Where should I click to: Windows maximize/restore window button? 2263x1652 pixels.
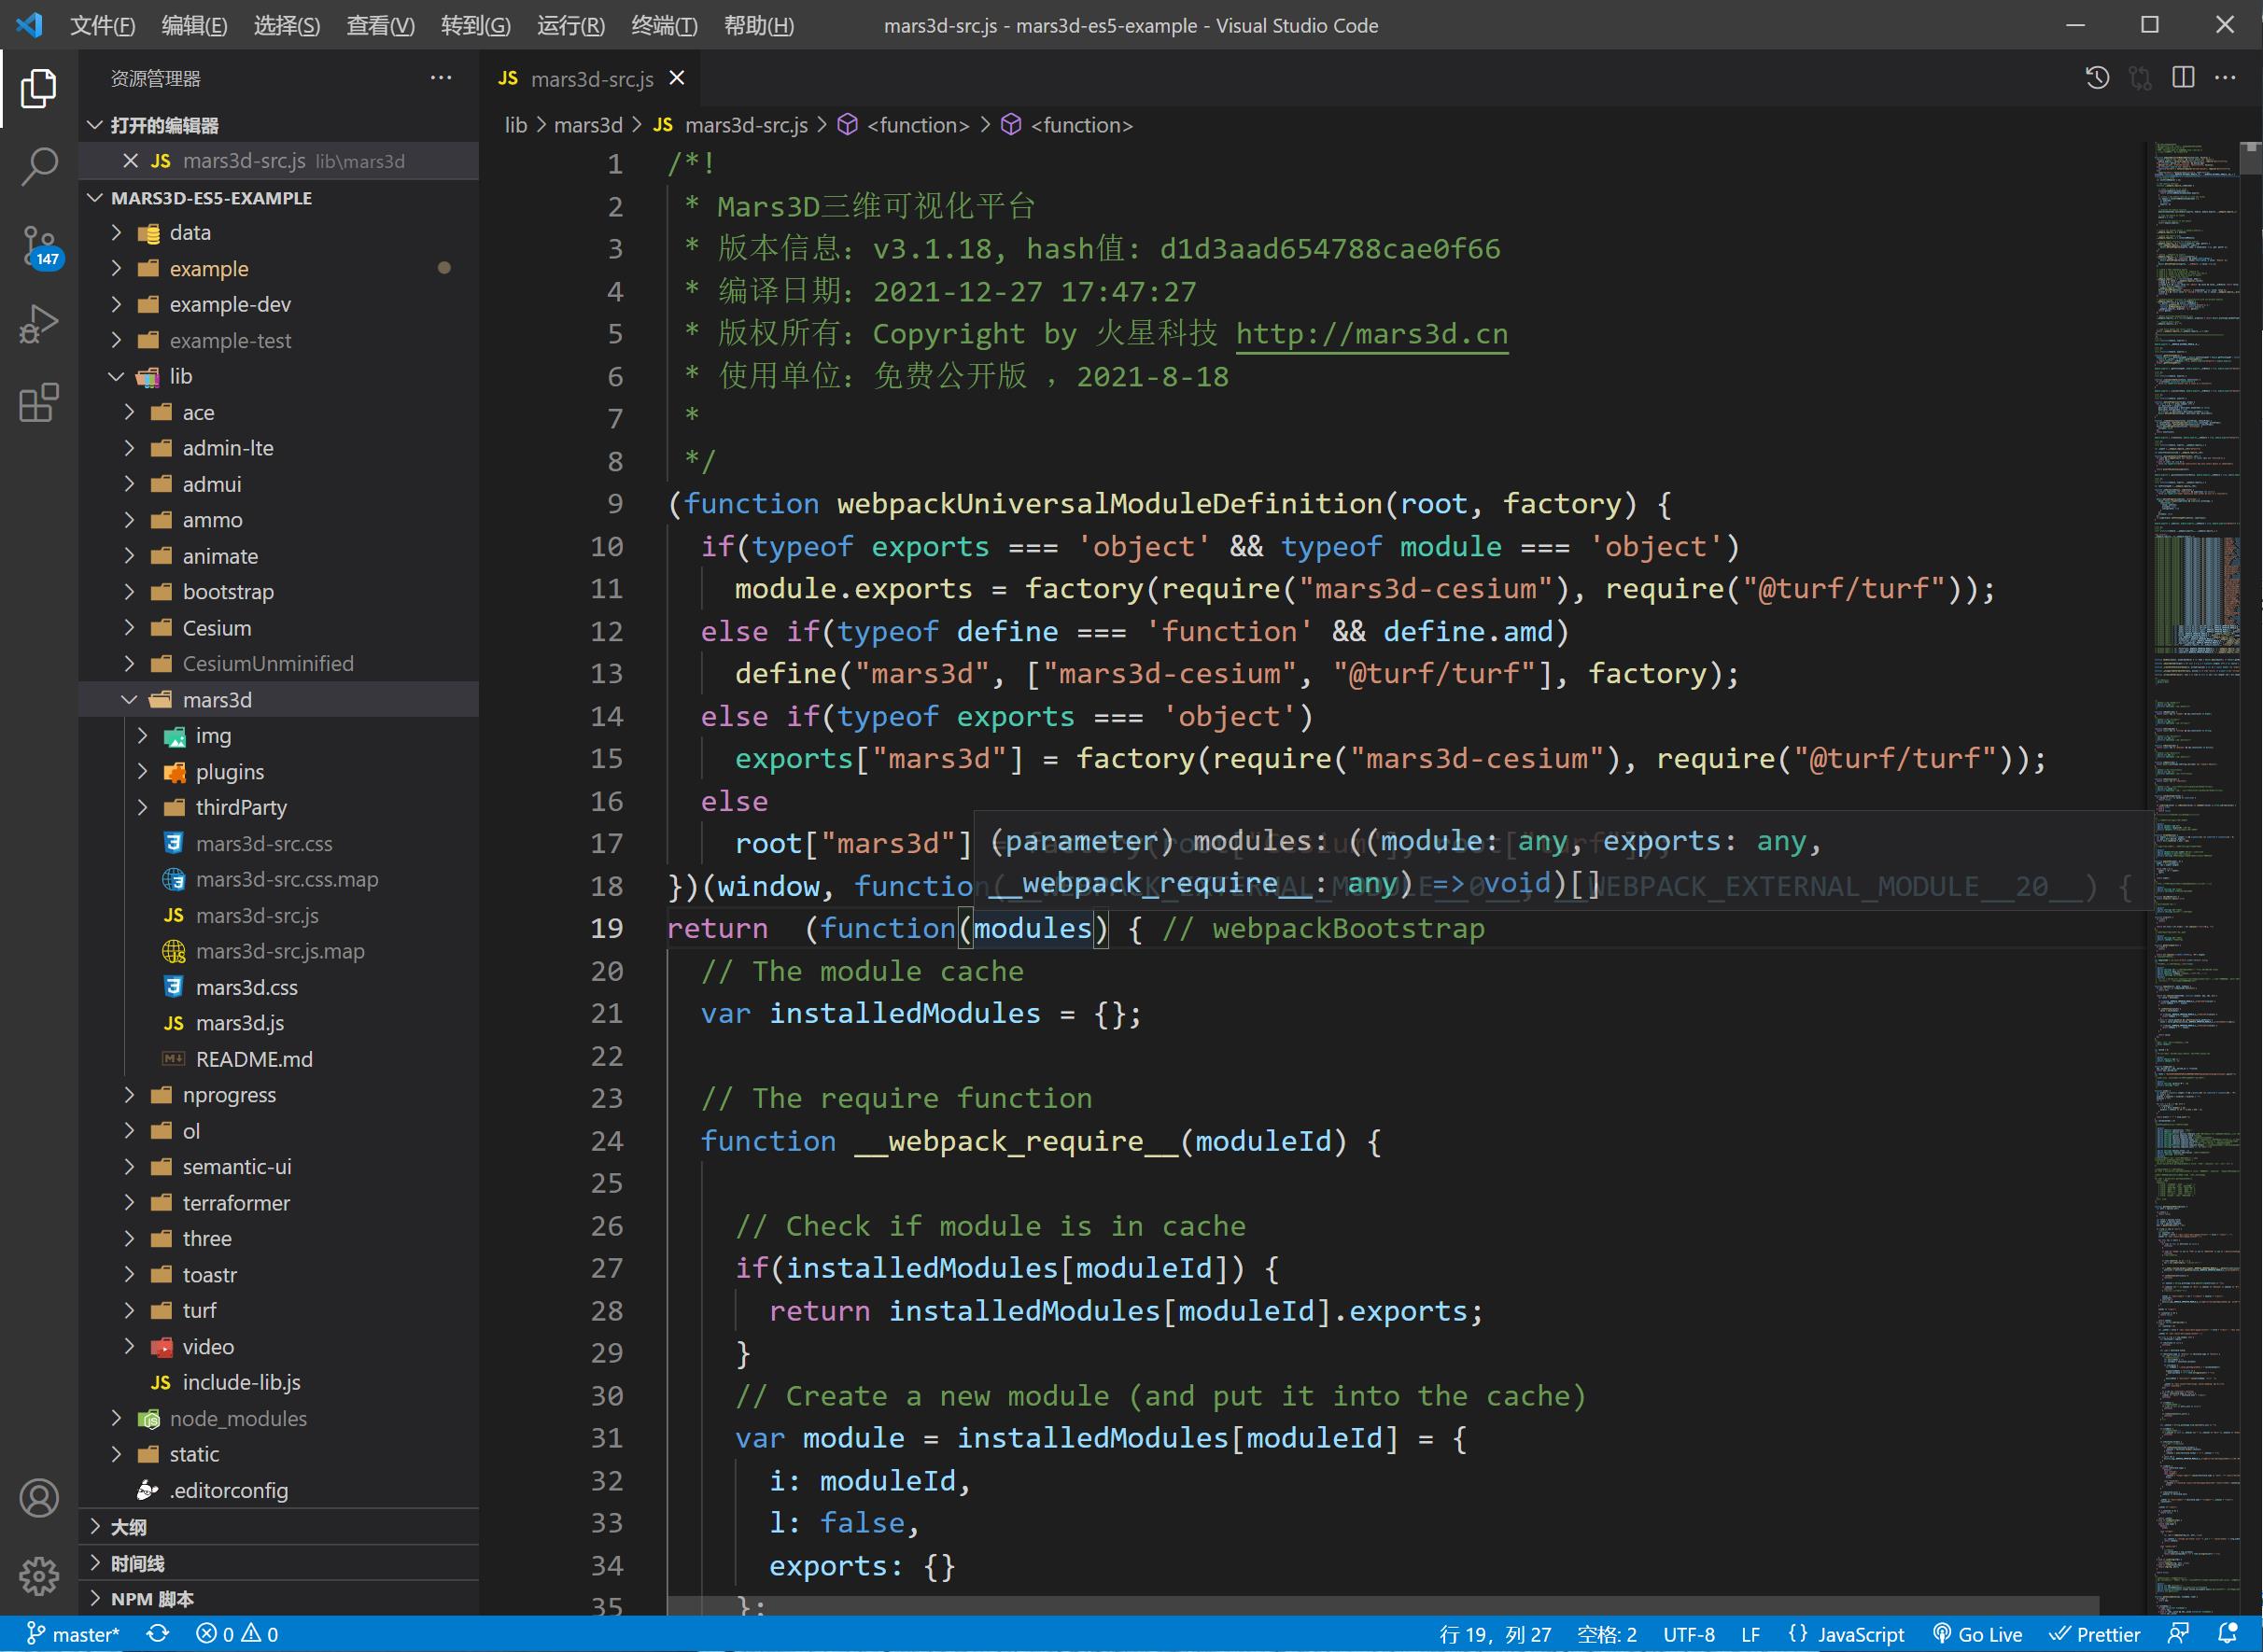point(2150,25)
